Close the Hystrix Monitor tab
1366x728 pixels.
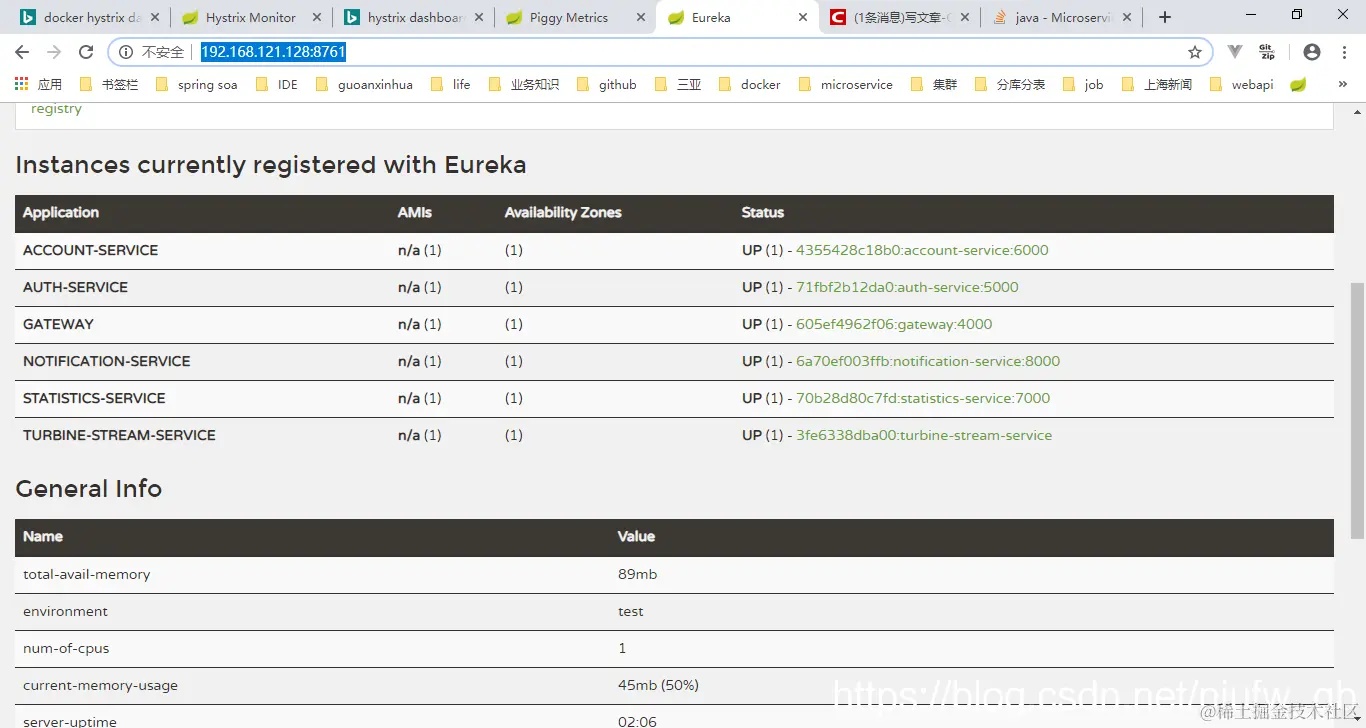point(316,17)
